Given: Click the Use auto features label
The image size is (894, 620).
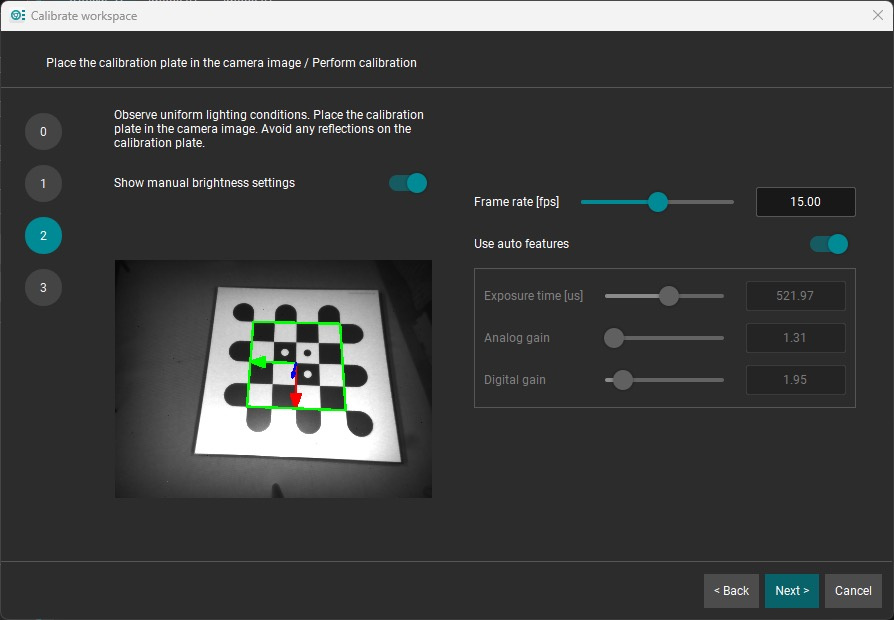Looking at the screenshot, I should click(x=521, y=244).
